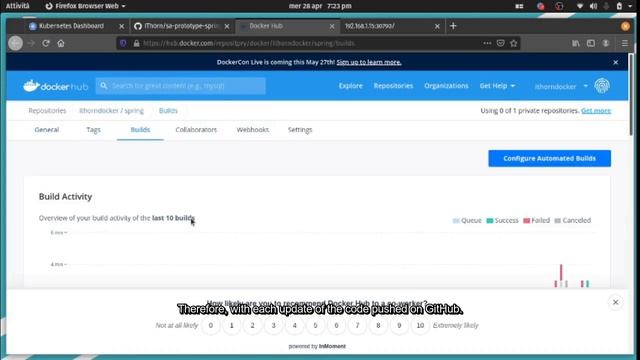The height and width of the screenshot is (360, 640).
Task: Click the Firefox reload page icon
Action: [x=46, y=43]
